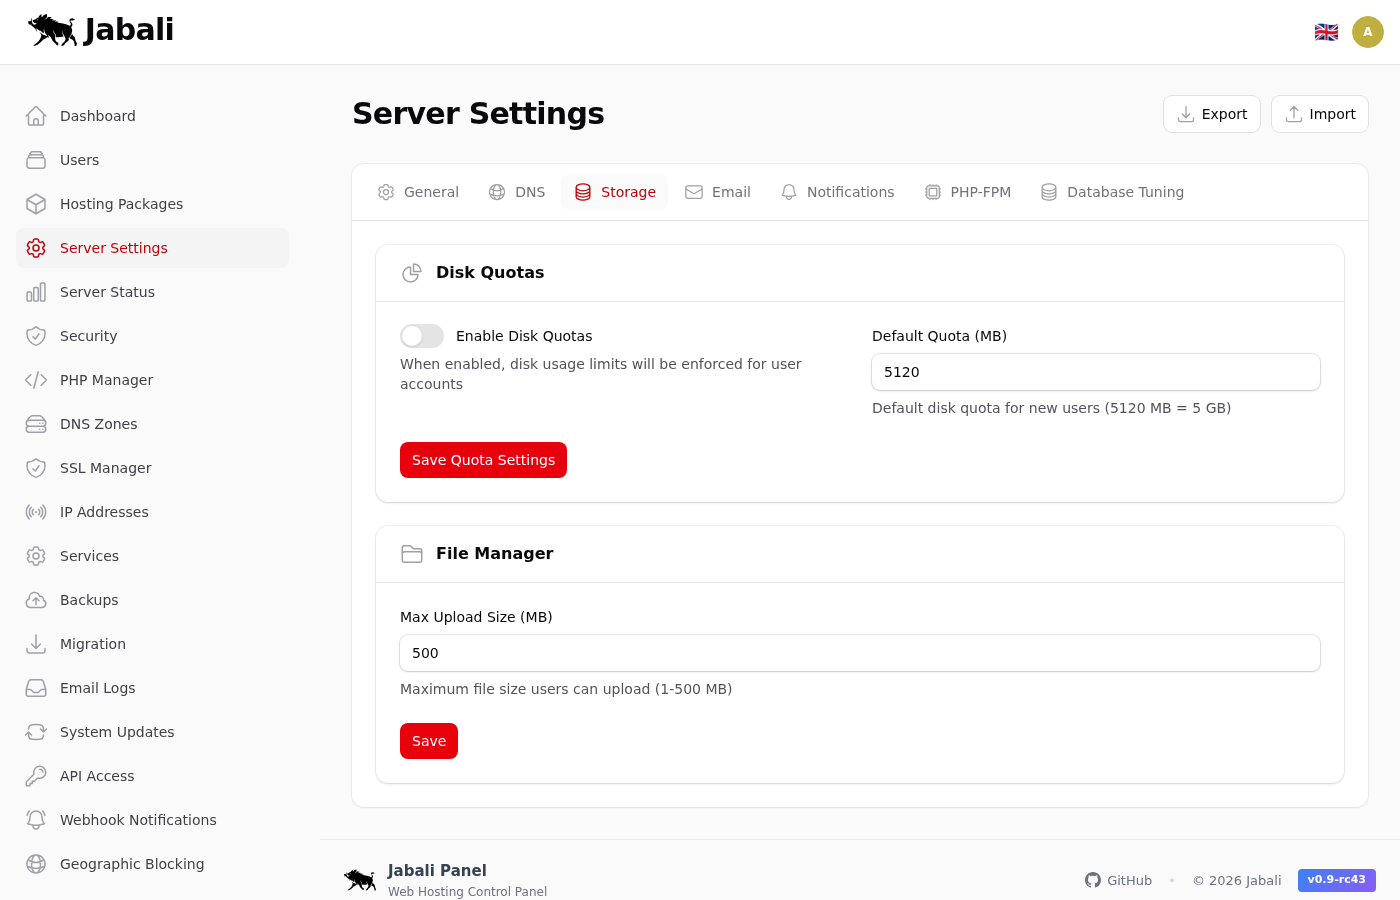Click the Geographic Blocking globe icon
This screenshot has height=900, width=1400.
(x=36, y=864)
